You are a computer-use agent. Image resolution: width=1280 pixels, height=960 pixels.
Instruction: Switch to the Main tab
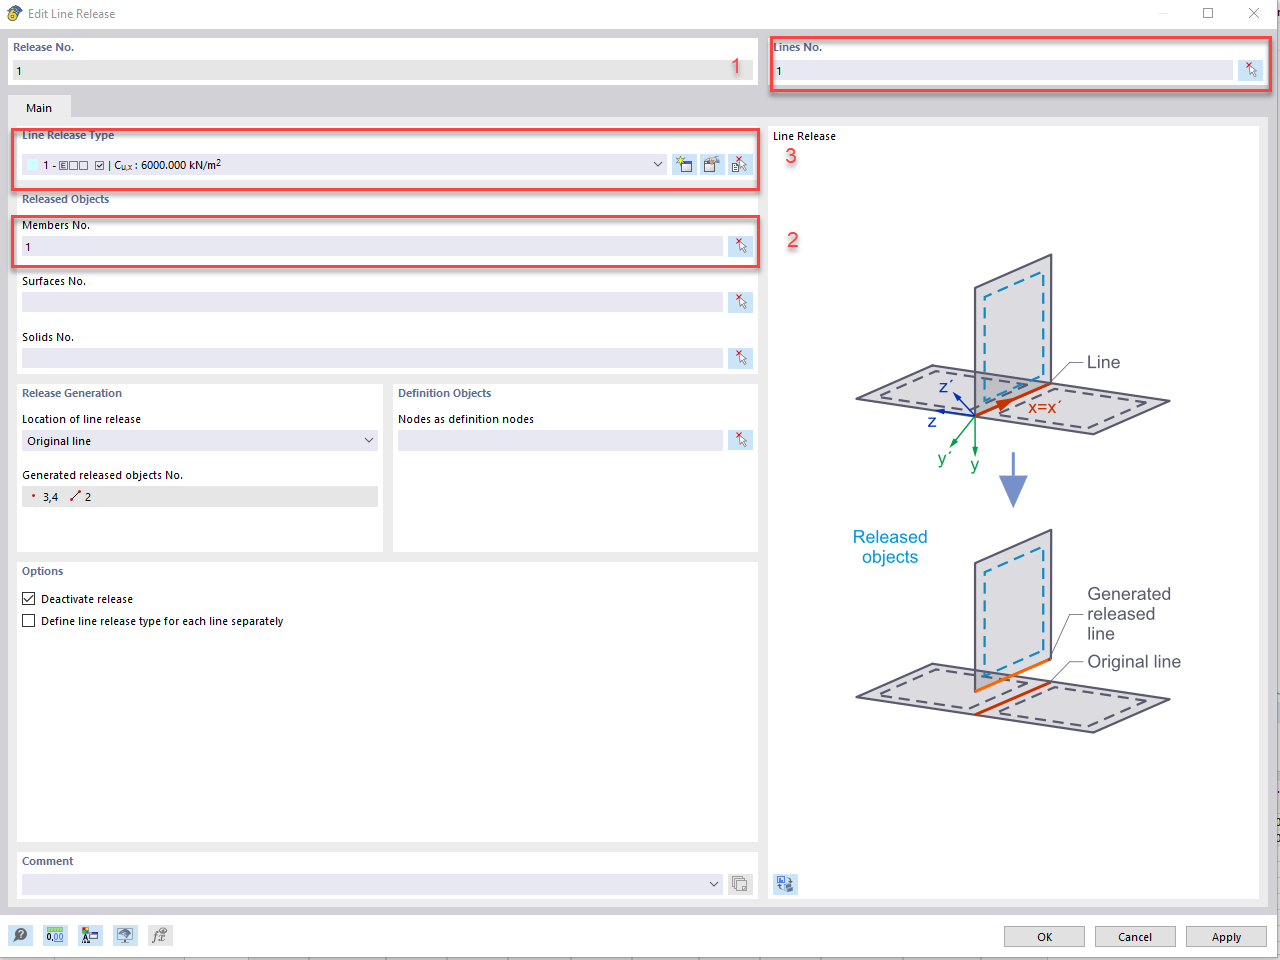tap(39, 107)
